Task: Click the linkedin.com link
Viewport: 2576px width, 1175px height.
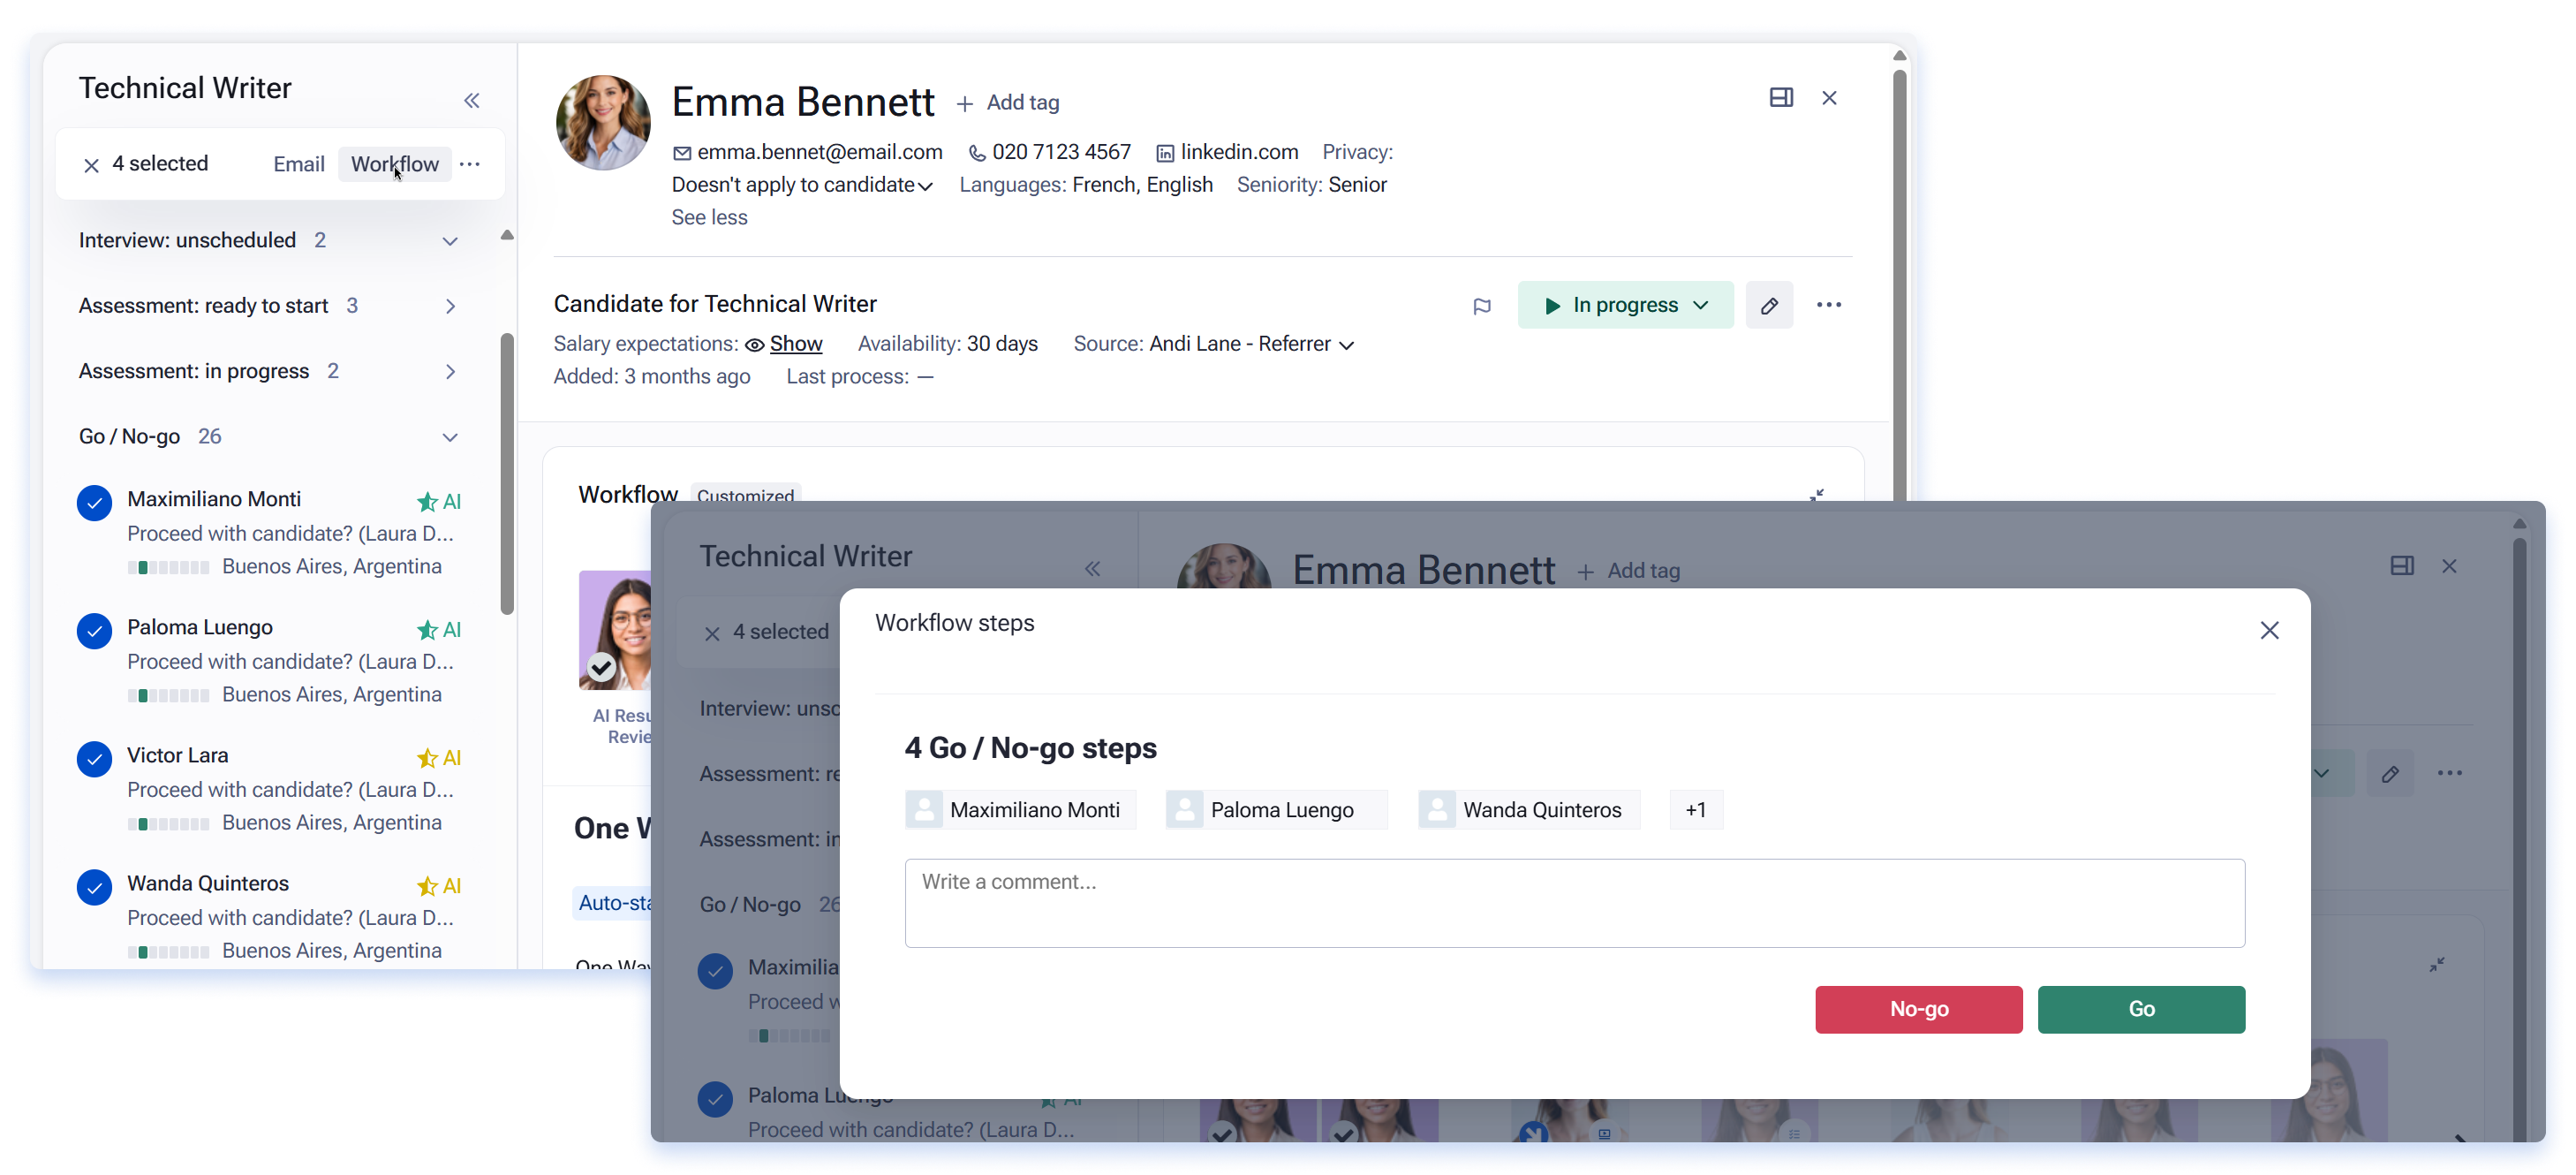Action: pyautogui.click(x=1239, y=152)
